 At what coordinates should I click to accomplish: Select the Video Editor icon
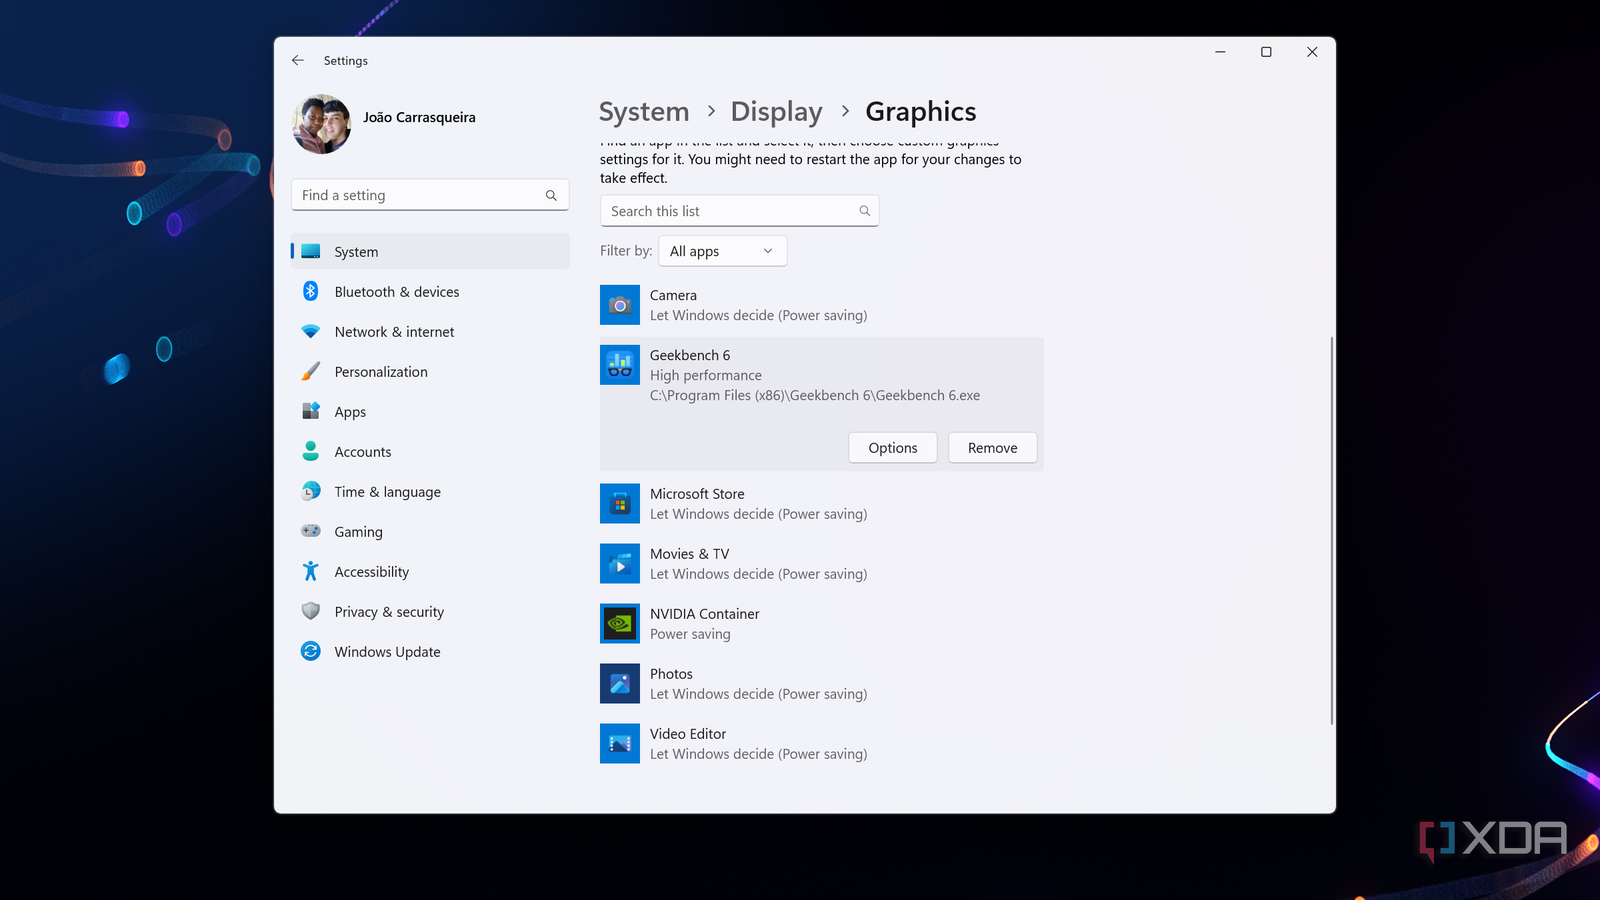tap(619, 744)
